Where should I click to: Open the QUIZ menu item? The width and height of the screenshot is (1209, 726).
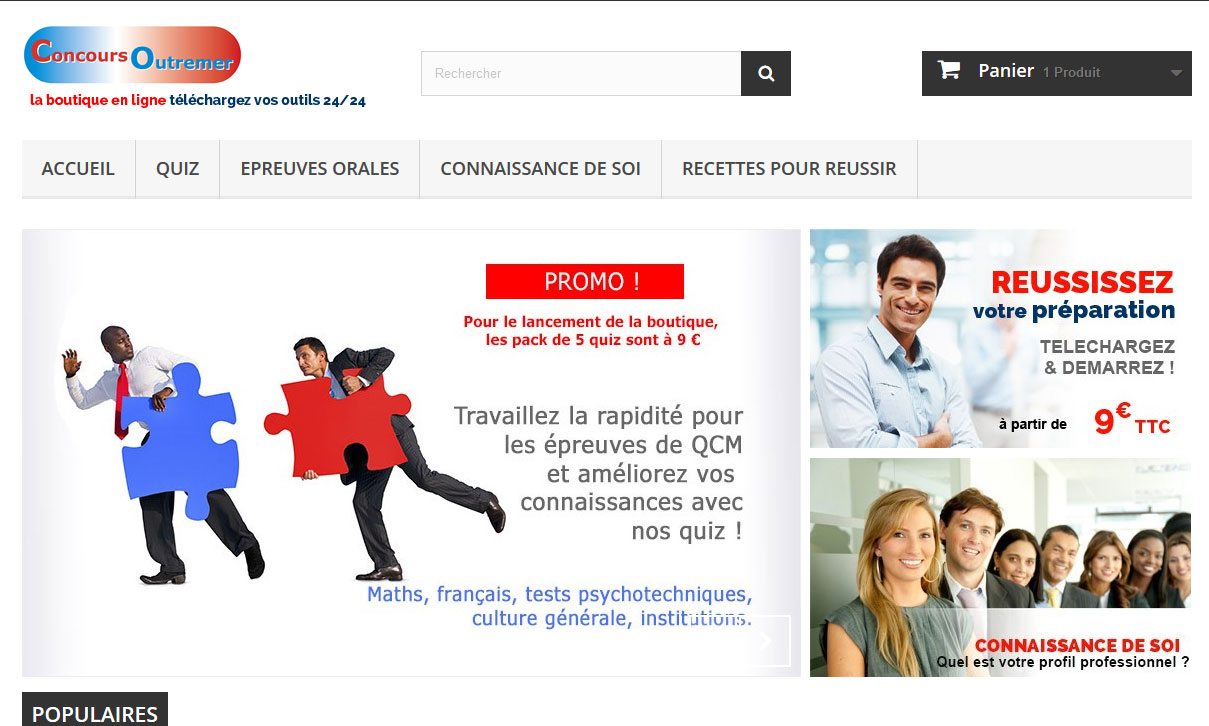pos(178,169)
